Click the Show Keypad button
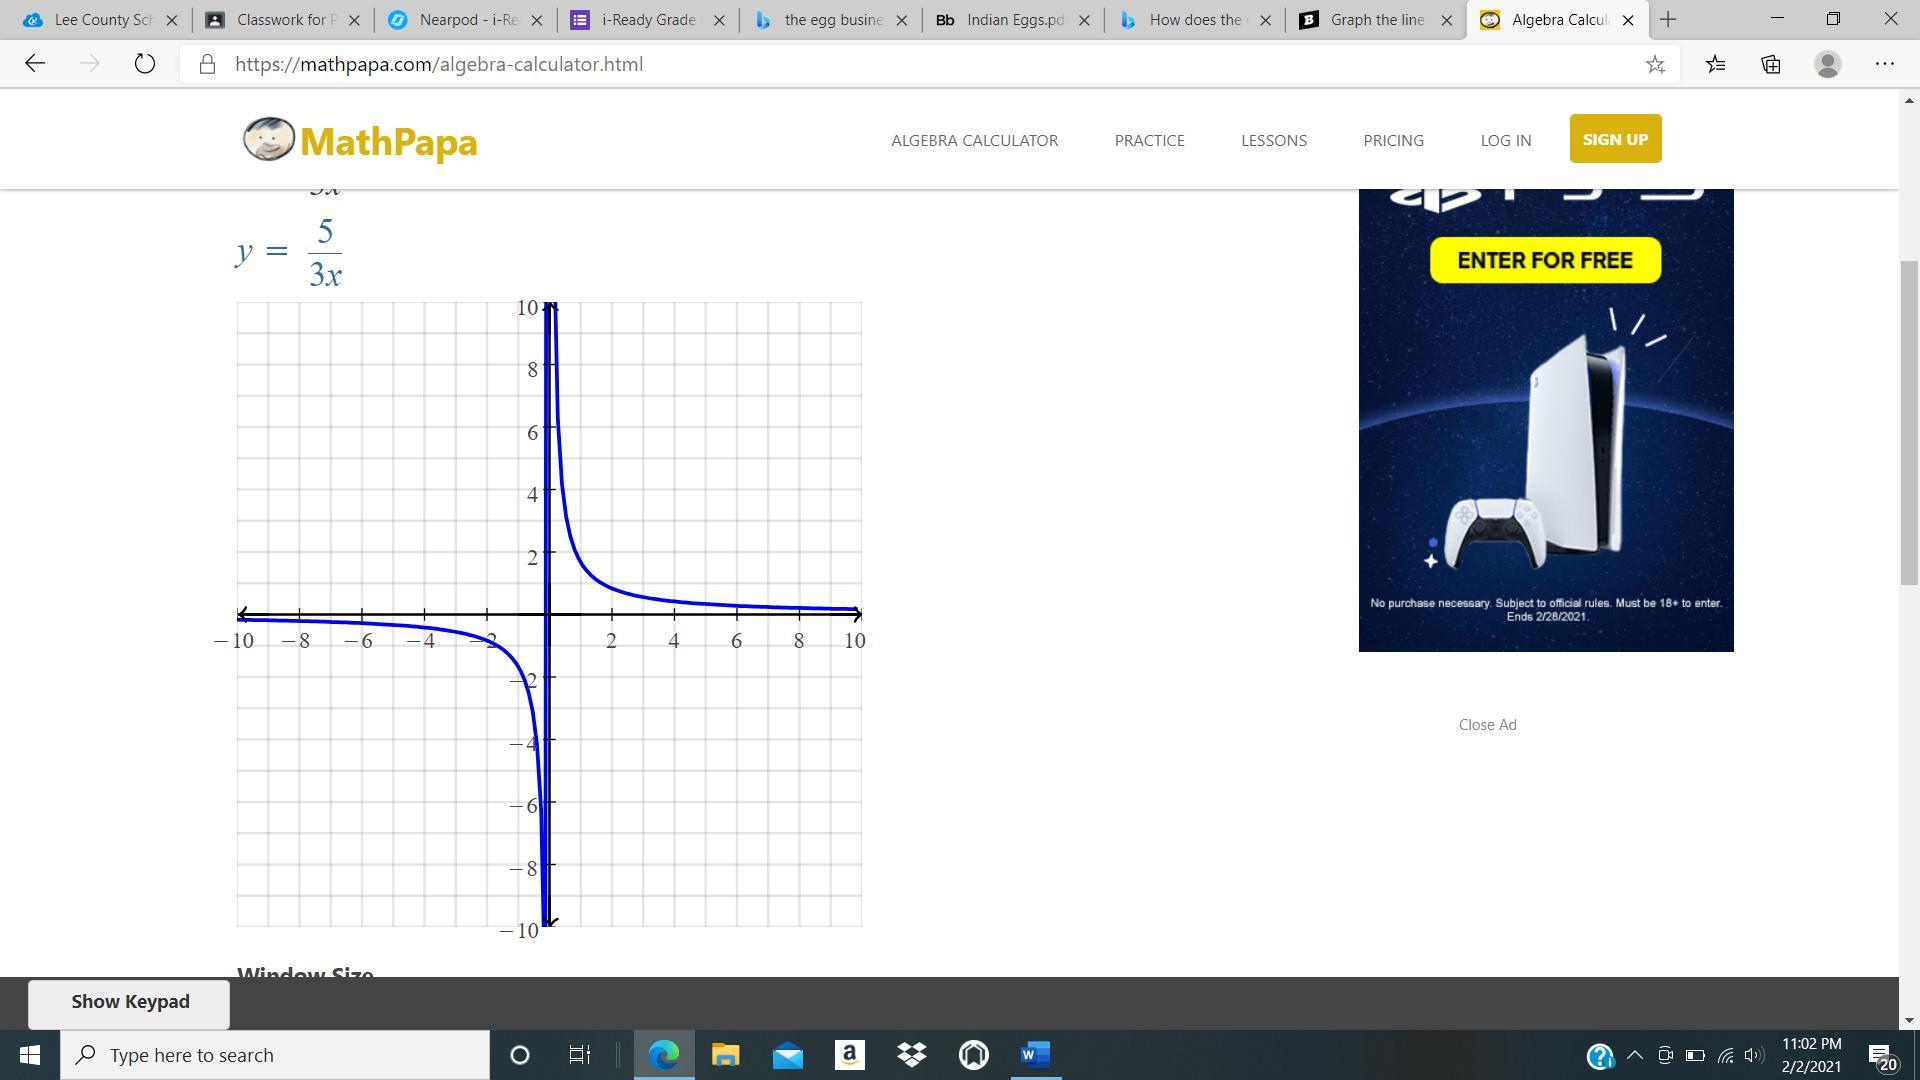The image size is (1920, 1080). click(129, 1002)
